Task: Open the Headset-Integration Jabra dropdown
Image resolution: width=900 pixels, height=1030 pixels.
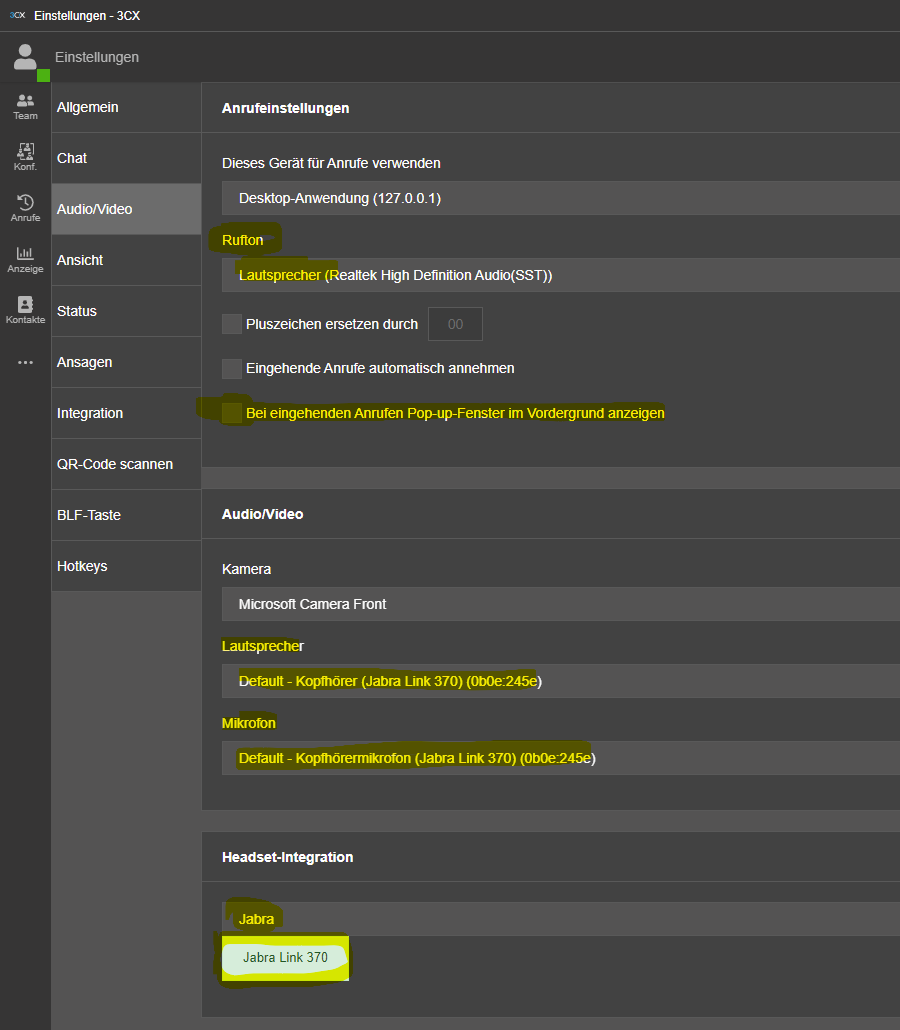Action: pyautogui.click(x=560, y=919)
